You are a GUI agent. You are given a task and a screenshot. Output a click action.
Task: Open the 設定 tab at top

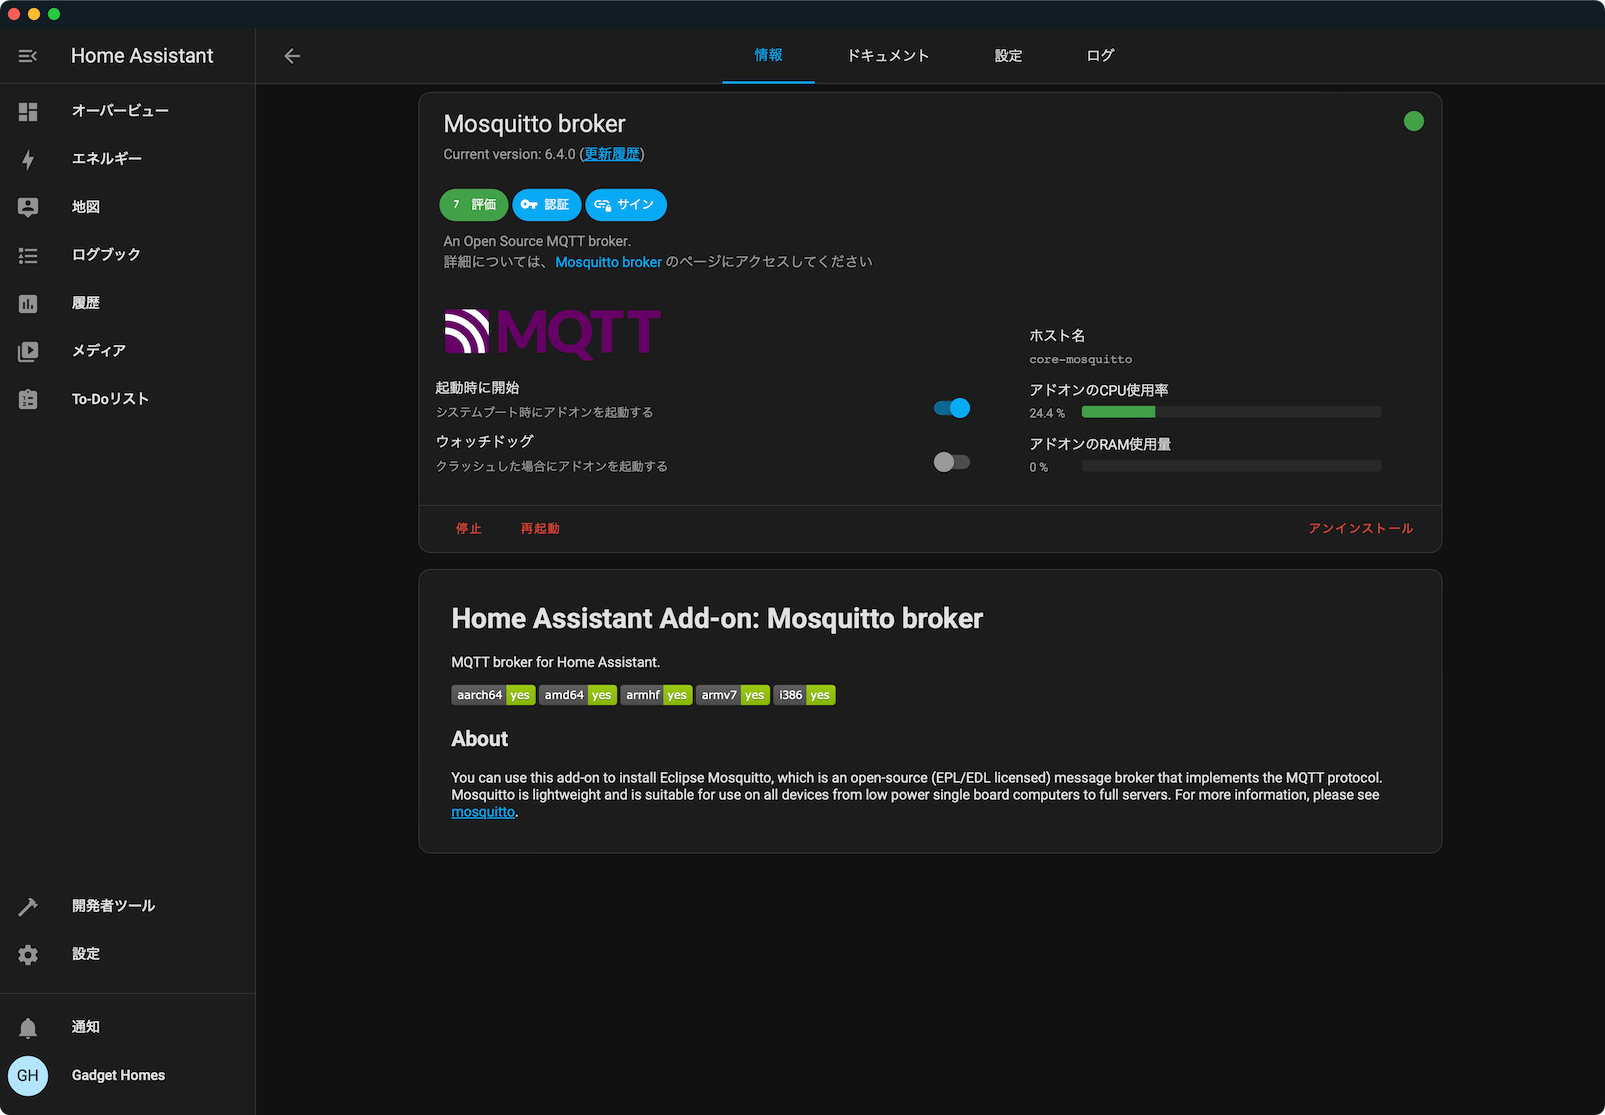(x=1008, y=56)
